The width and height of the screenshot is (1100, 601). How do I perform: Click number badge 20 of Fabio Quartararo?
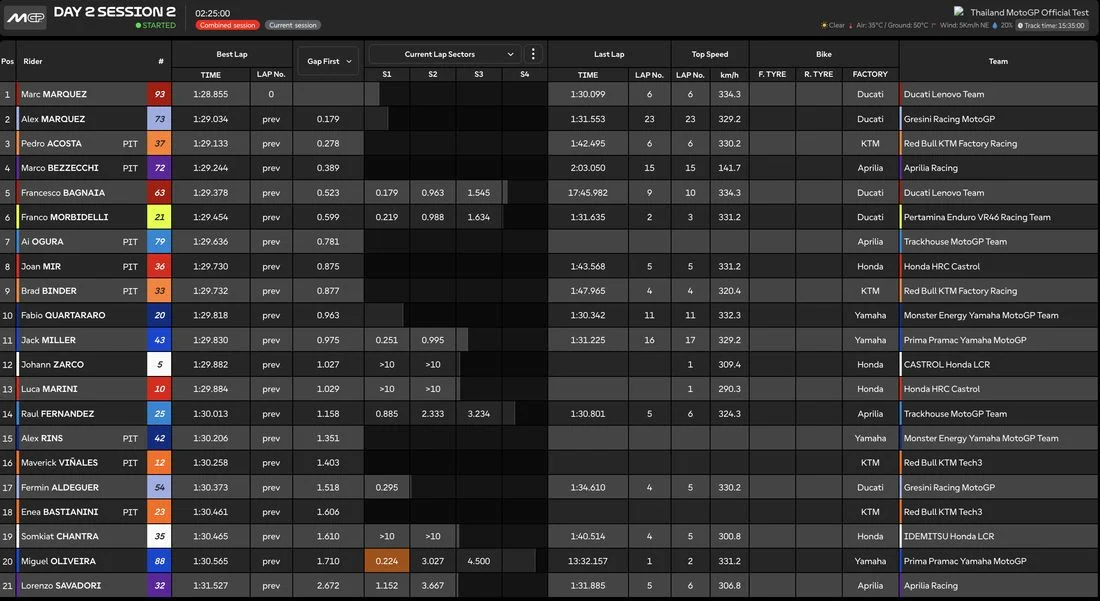point(159,315)
